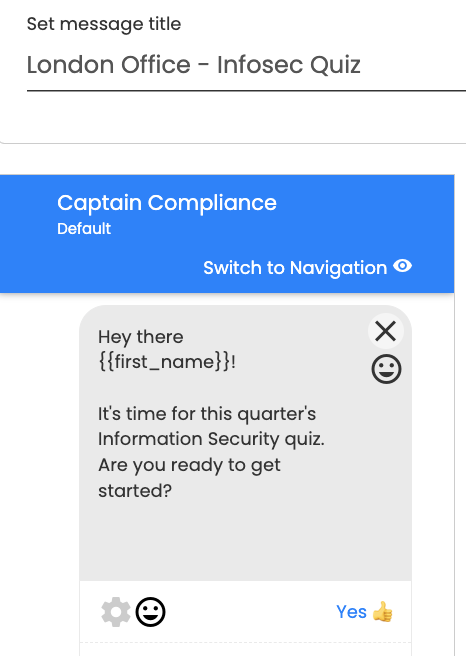Click the Set message title label
466x656 pixels.
(x=104, y=24)
